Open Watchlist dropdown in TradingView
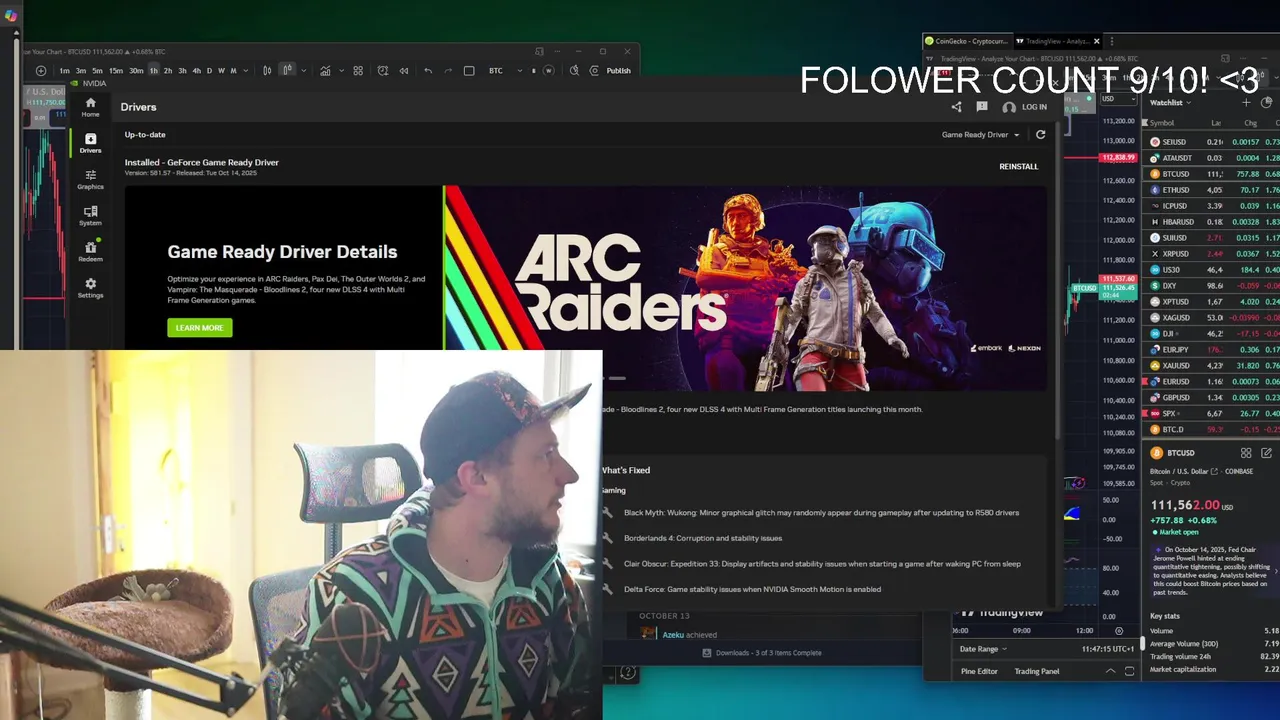The image size is (1280, 720). coord(1170,102)
